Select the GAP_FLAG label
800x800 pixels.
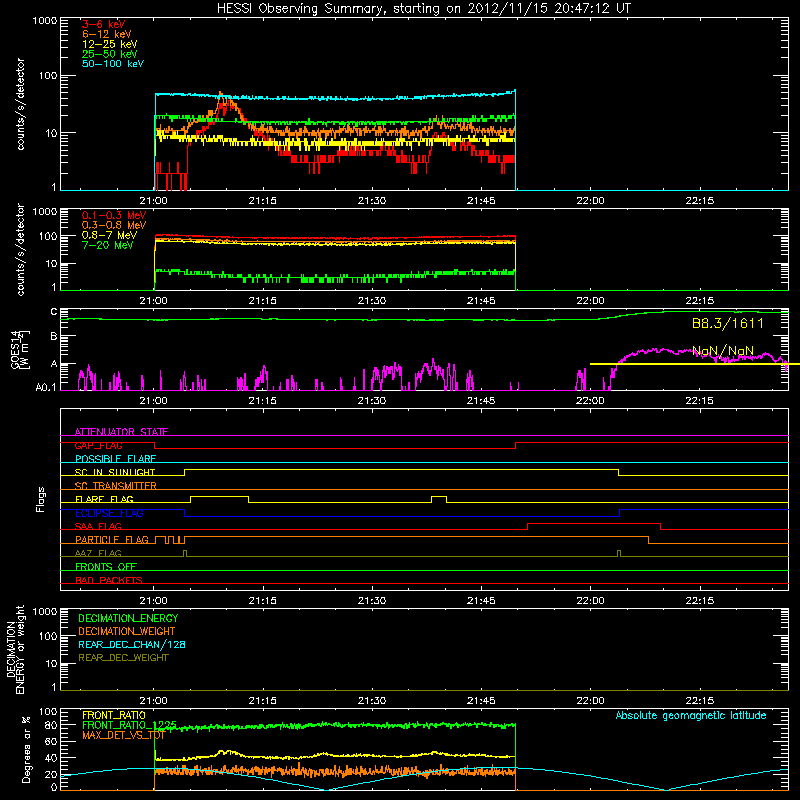point(98,445)
